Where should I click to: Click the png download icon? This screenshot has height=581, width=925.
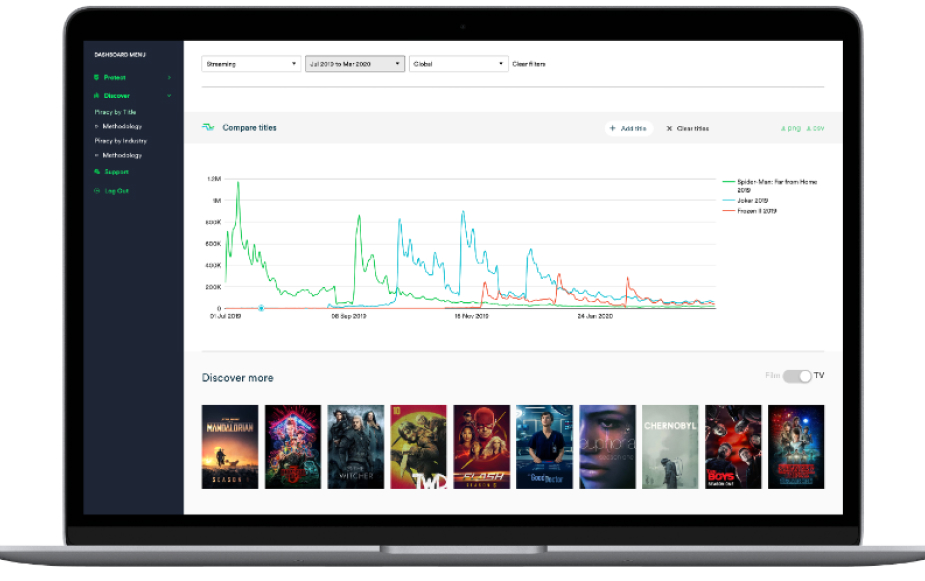point(785,128)
